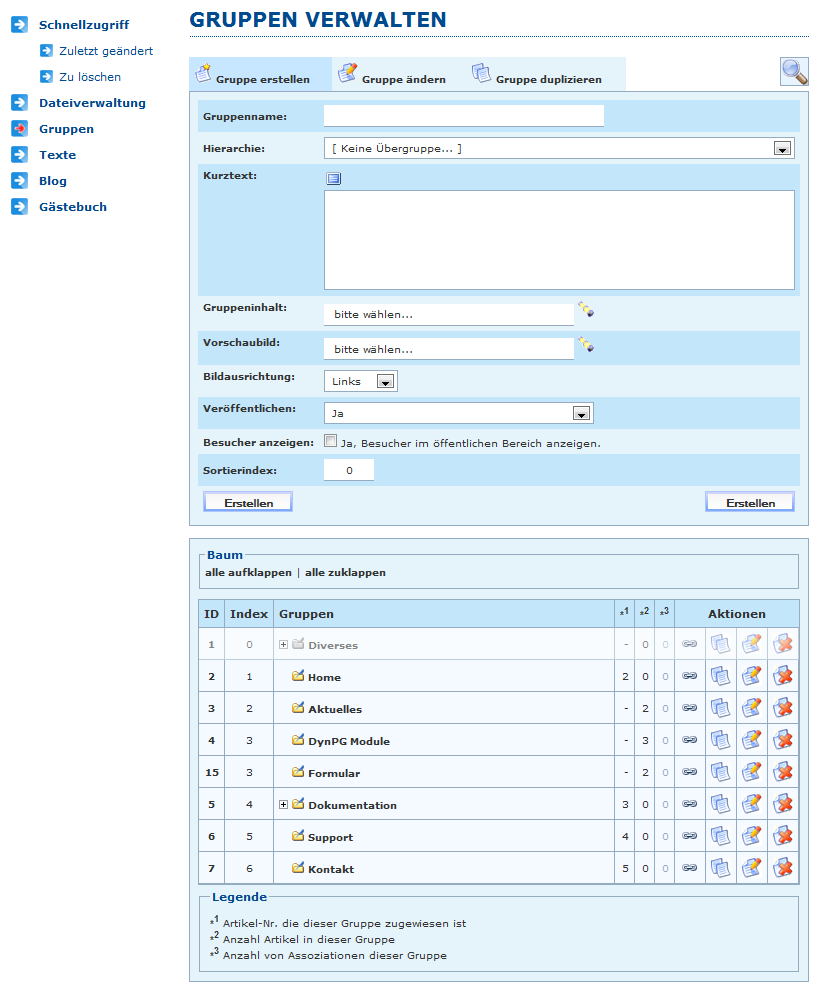Image resolution: width=816 pixels, height=988 pixels.
Task: Click the search magnifier icon
Action: point(794,72)
